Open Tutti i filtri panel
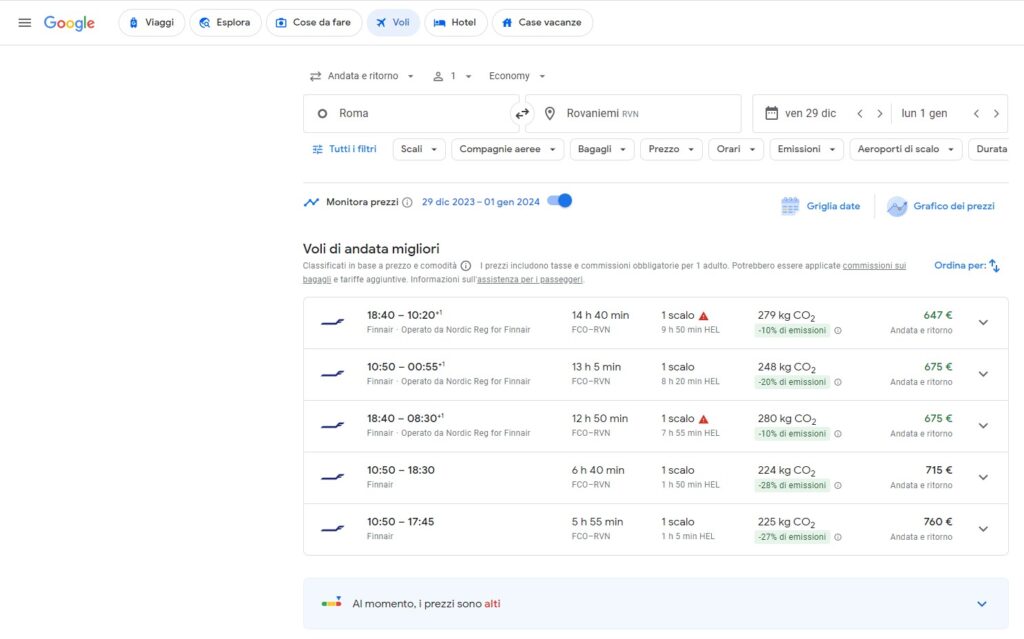This screenshot has width=1024, height=639. [x=344, y=149]
